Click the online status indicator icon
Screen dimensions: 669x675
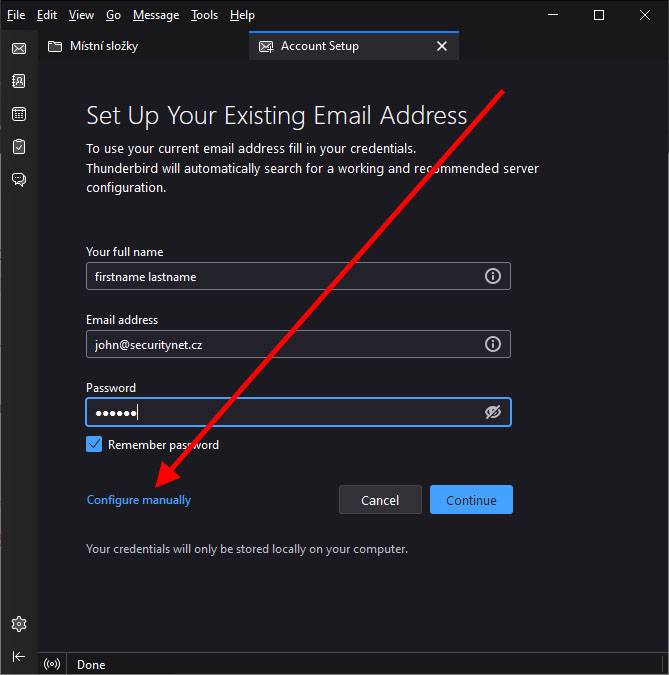click(52, 664)
